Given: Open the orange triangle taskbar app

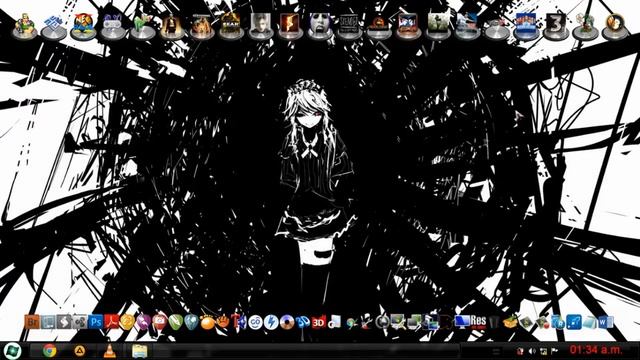Looking at the screenshot, I should (80, 351).
